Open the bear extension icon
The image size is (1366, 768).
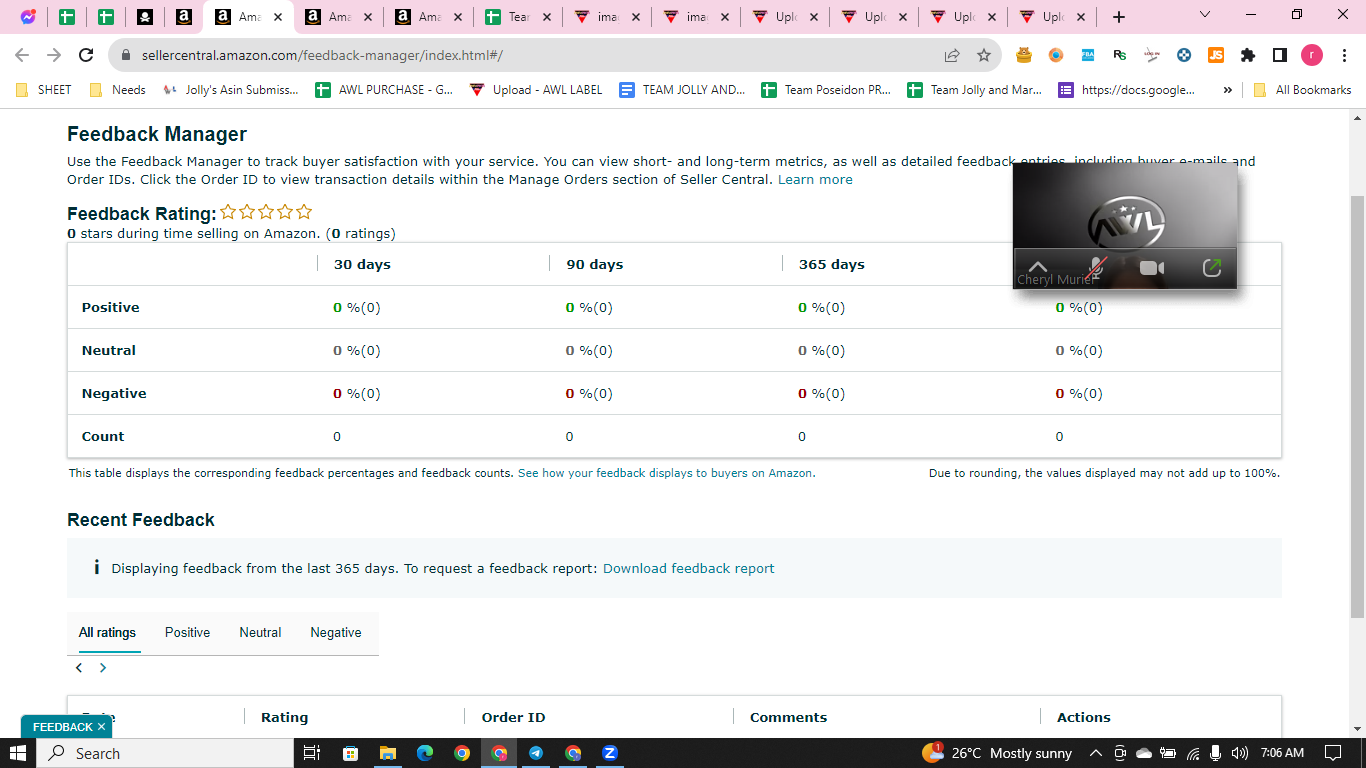point(1024,55)
